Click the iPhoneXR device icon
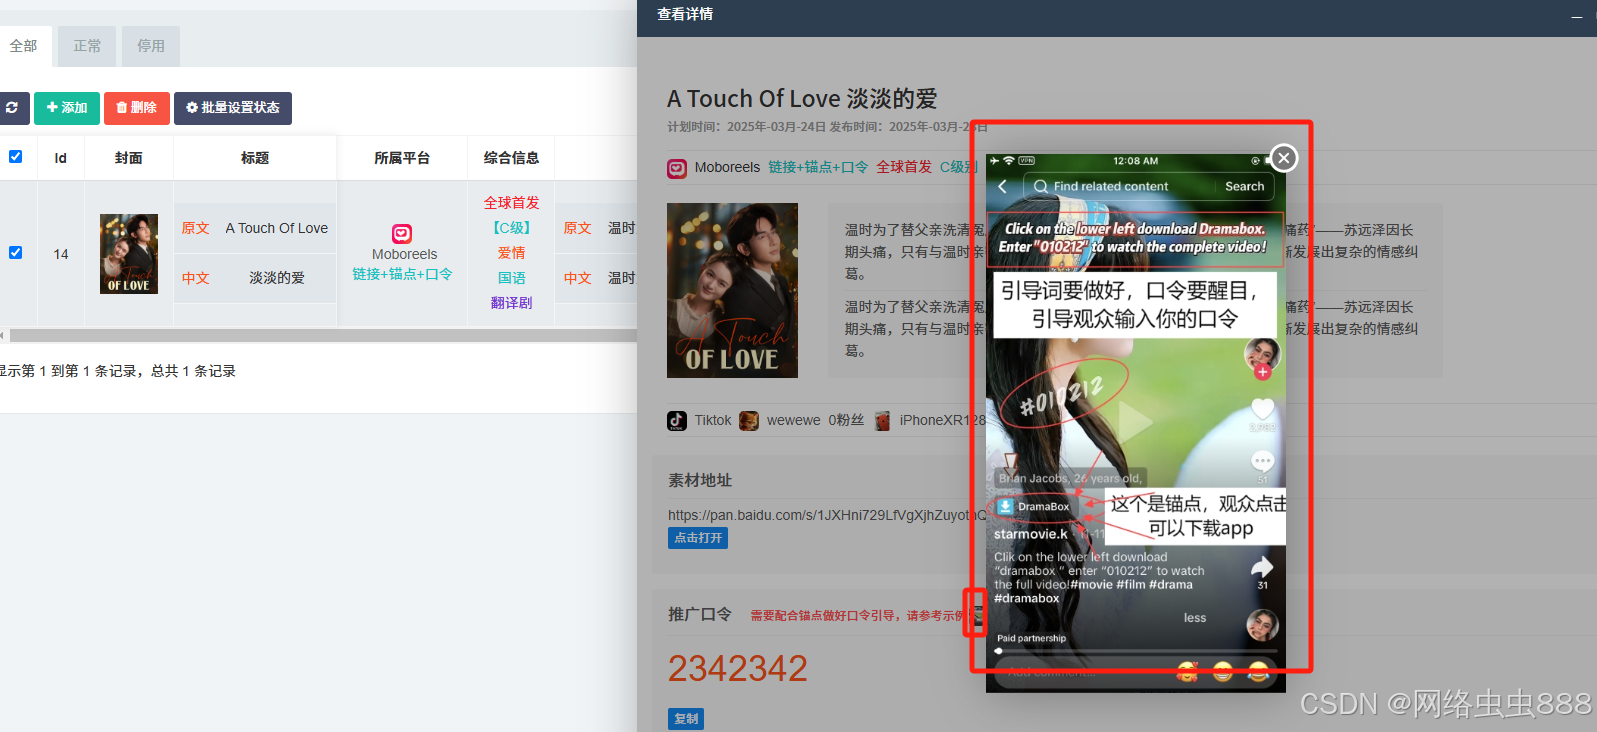1597x732 pixels. coord(882,421)
